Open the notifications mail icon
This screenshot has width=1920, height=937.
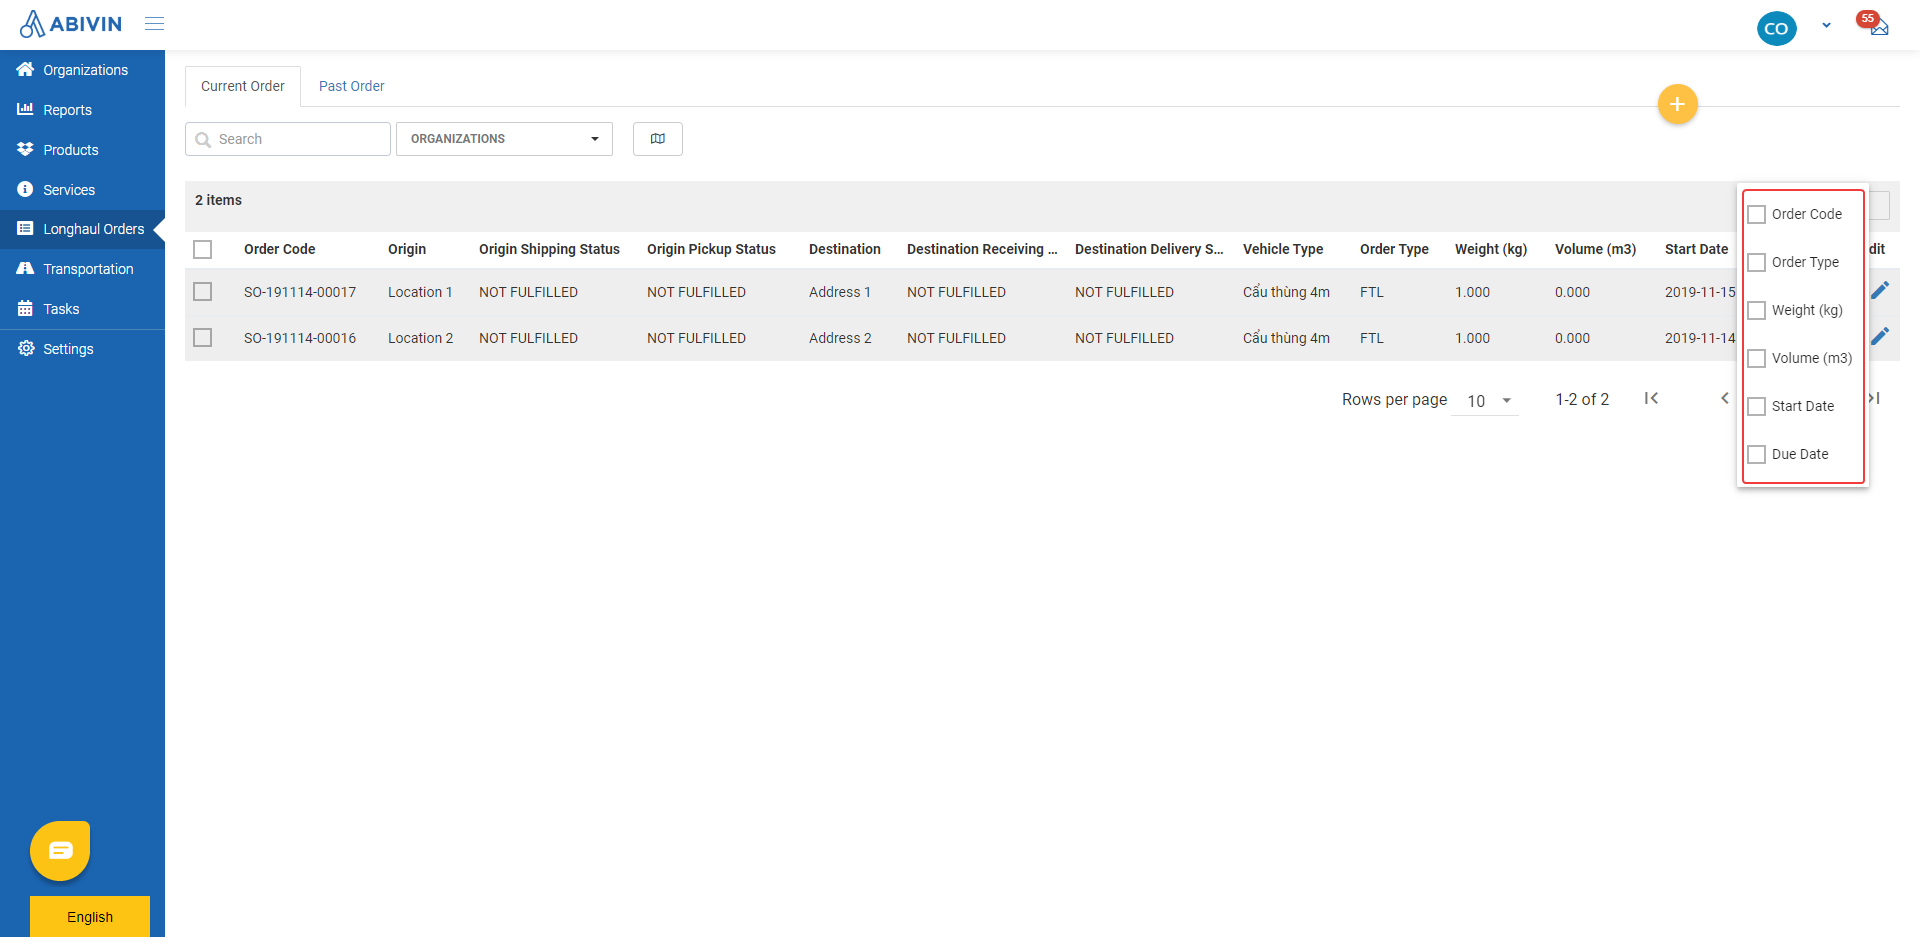tap(1877, 26)
